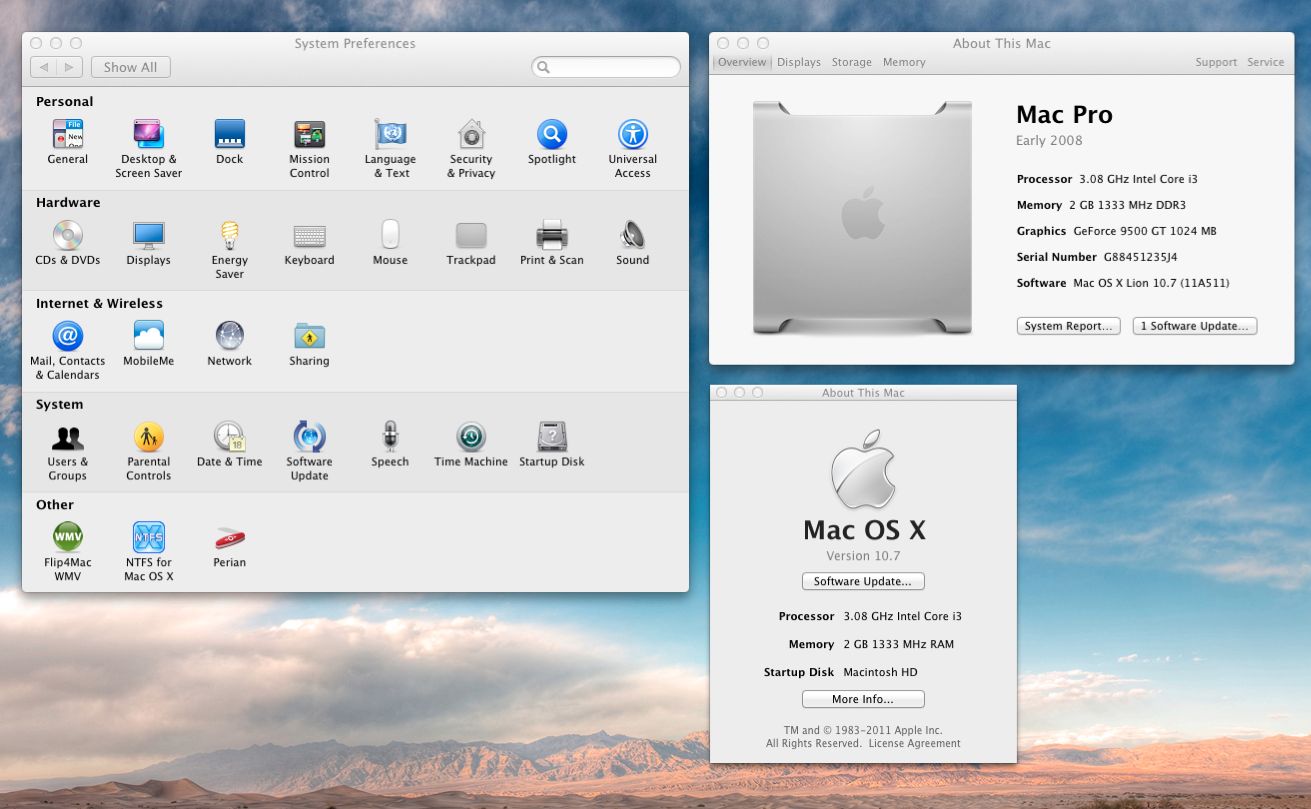Click the Apple logo in small About window

click(x=863, y=470)
